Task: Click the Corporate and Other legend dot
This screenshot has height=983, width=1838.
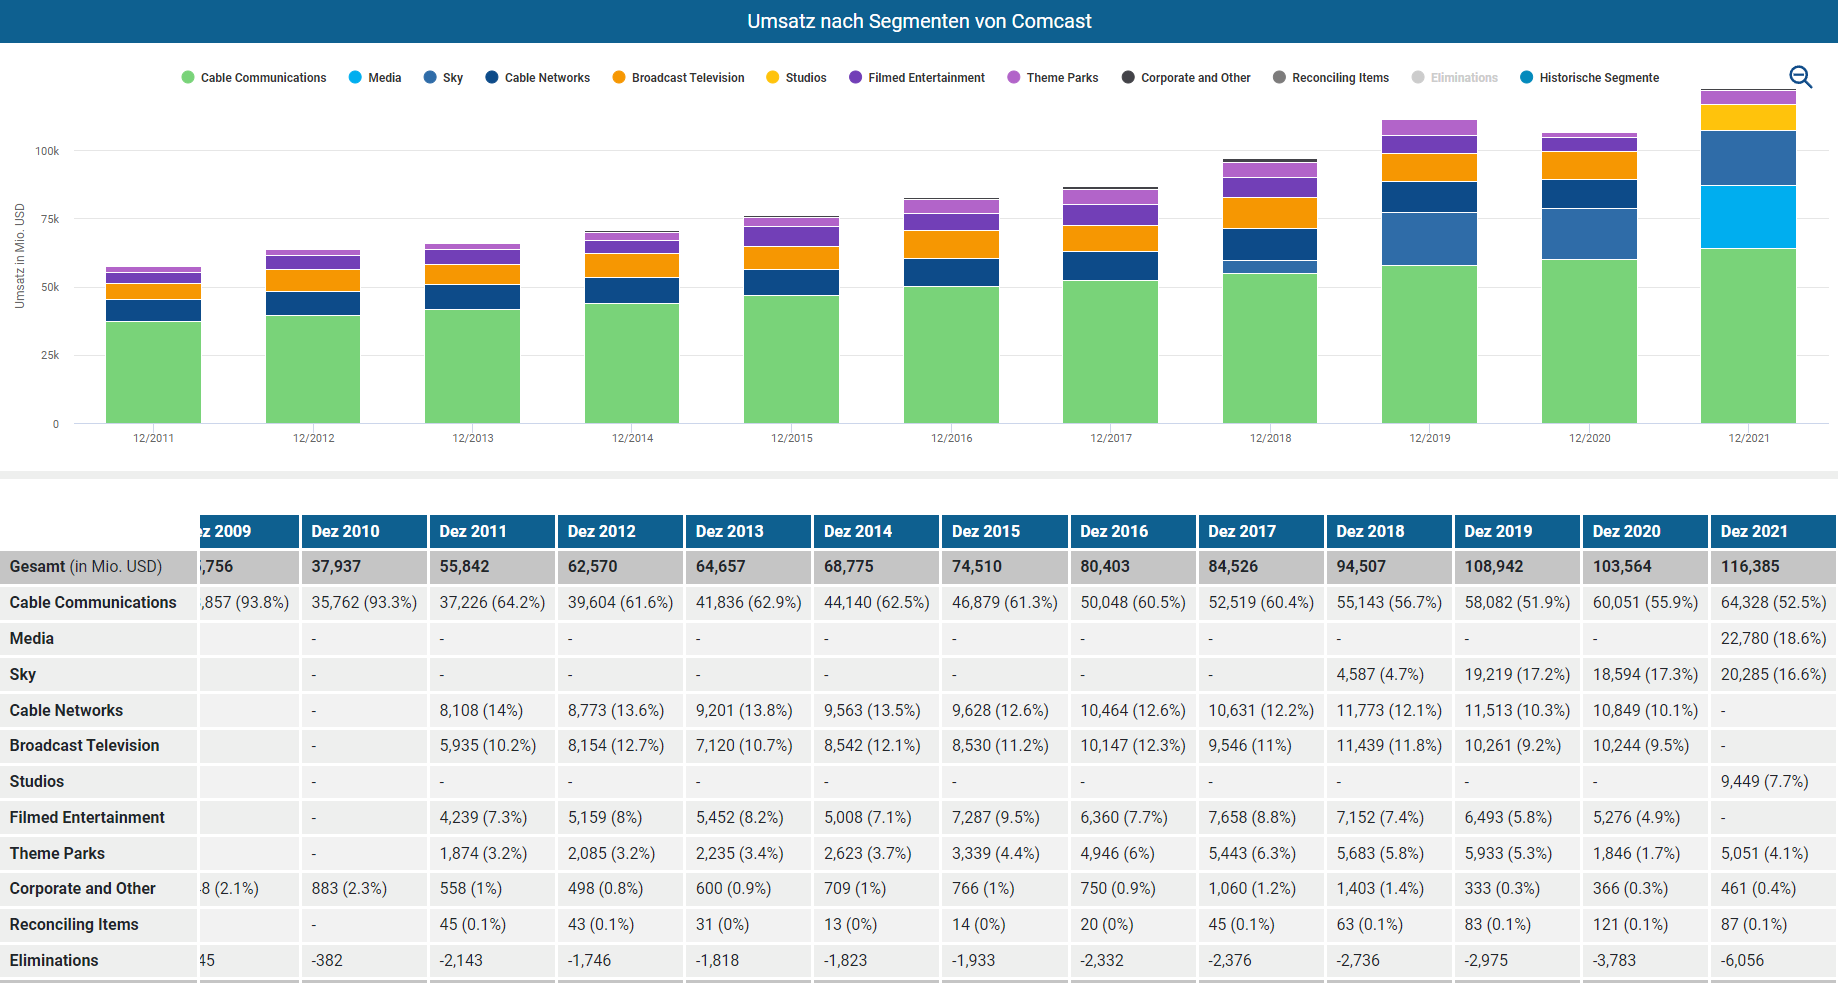Action: 1128,78
